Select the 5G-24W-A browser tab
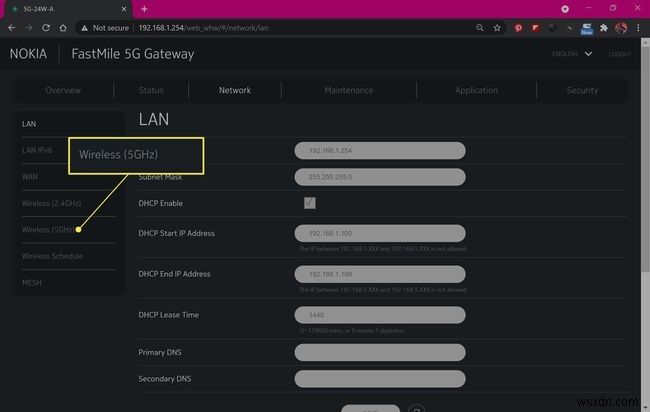The width and height of the screenshot is (650, 412). [x=68, y=9]
